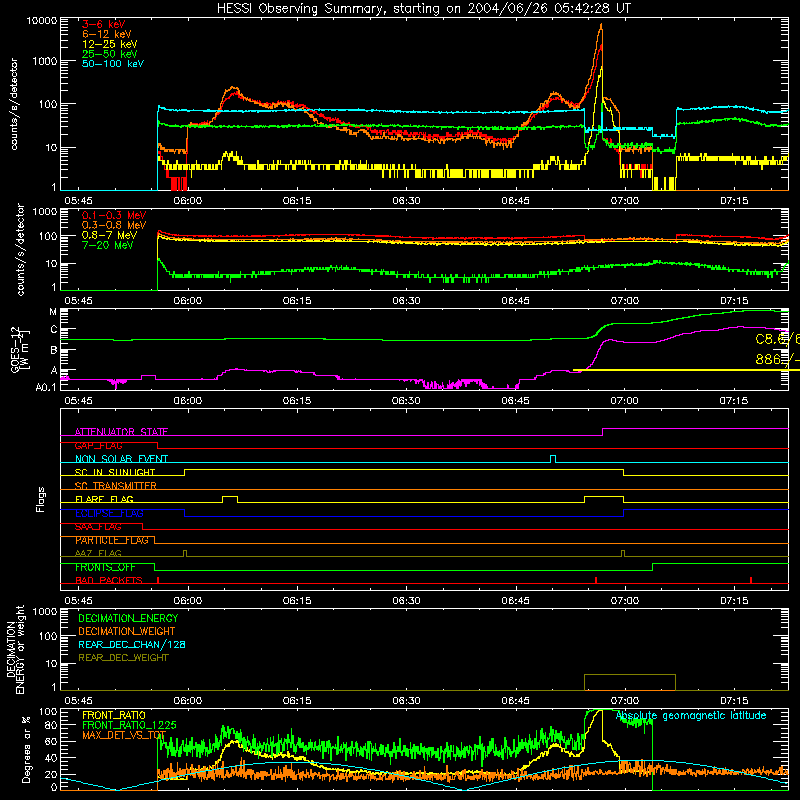Viewport: 800px width, 800px height.
Task: Click the 07:00 time tick under the keV panel
Action: [624, 201]
